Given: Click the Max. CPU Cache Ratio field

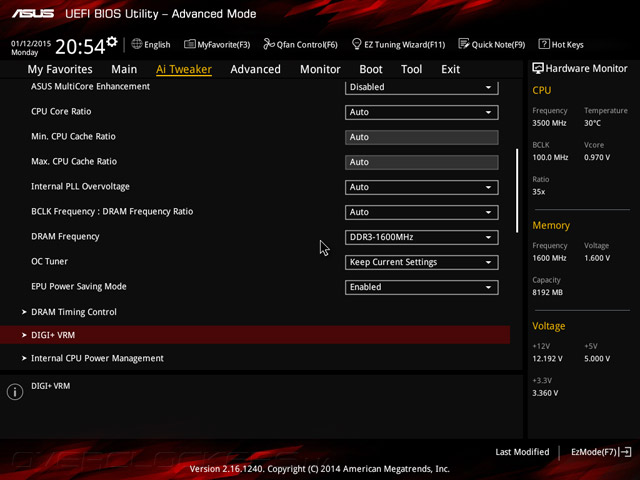Looking at the screenshot, I should tap(422, 162).
